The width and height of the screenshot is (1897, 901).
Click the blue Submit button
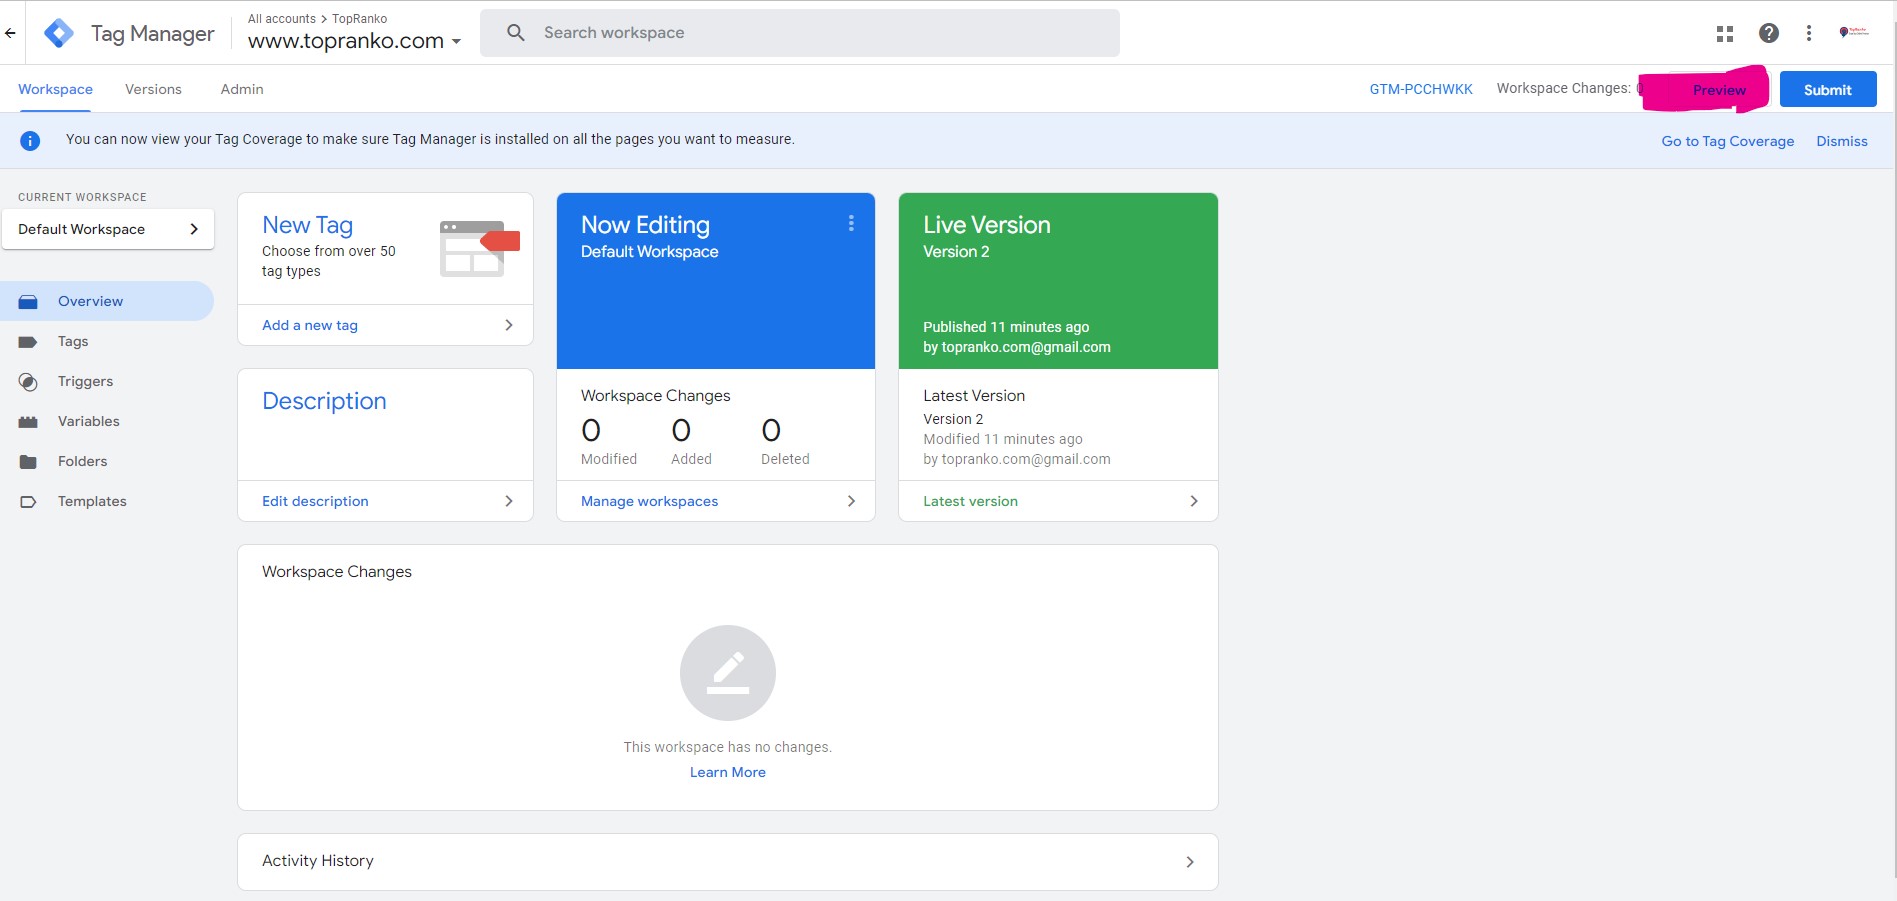click(x=1828, y=89)
